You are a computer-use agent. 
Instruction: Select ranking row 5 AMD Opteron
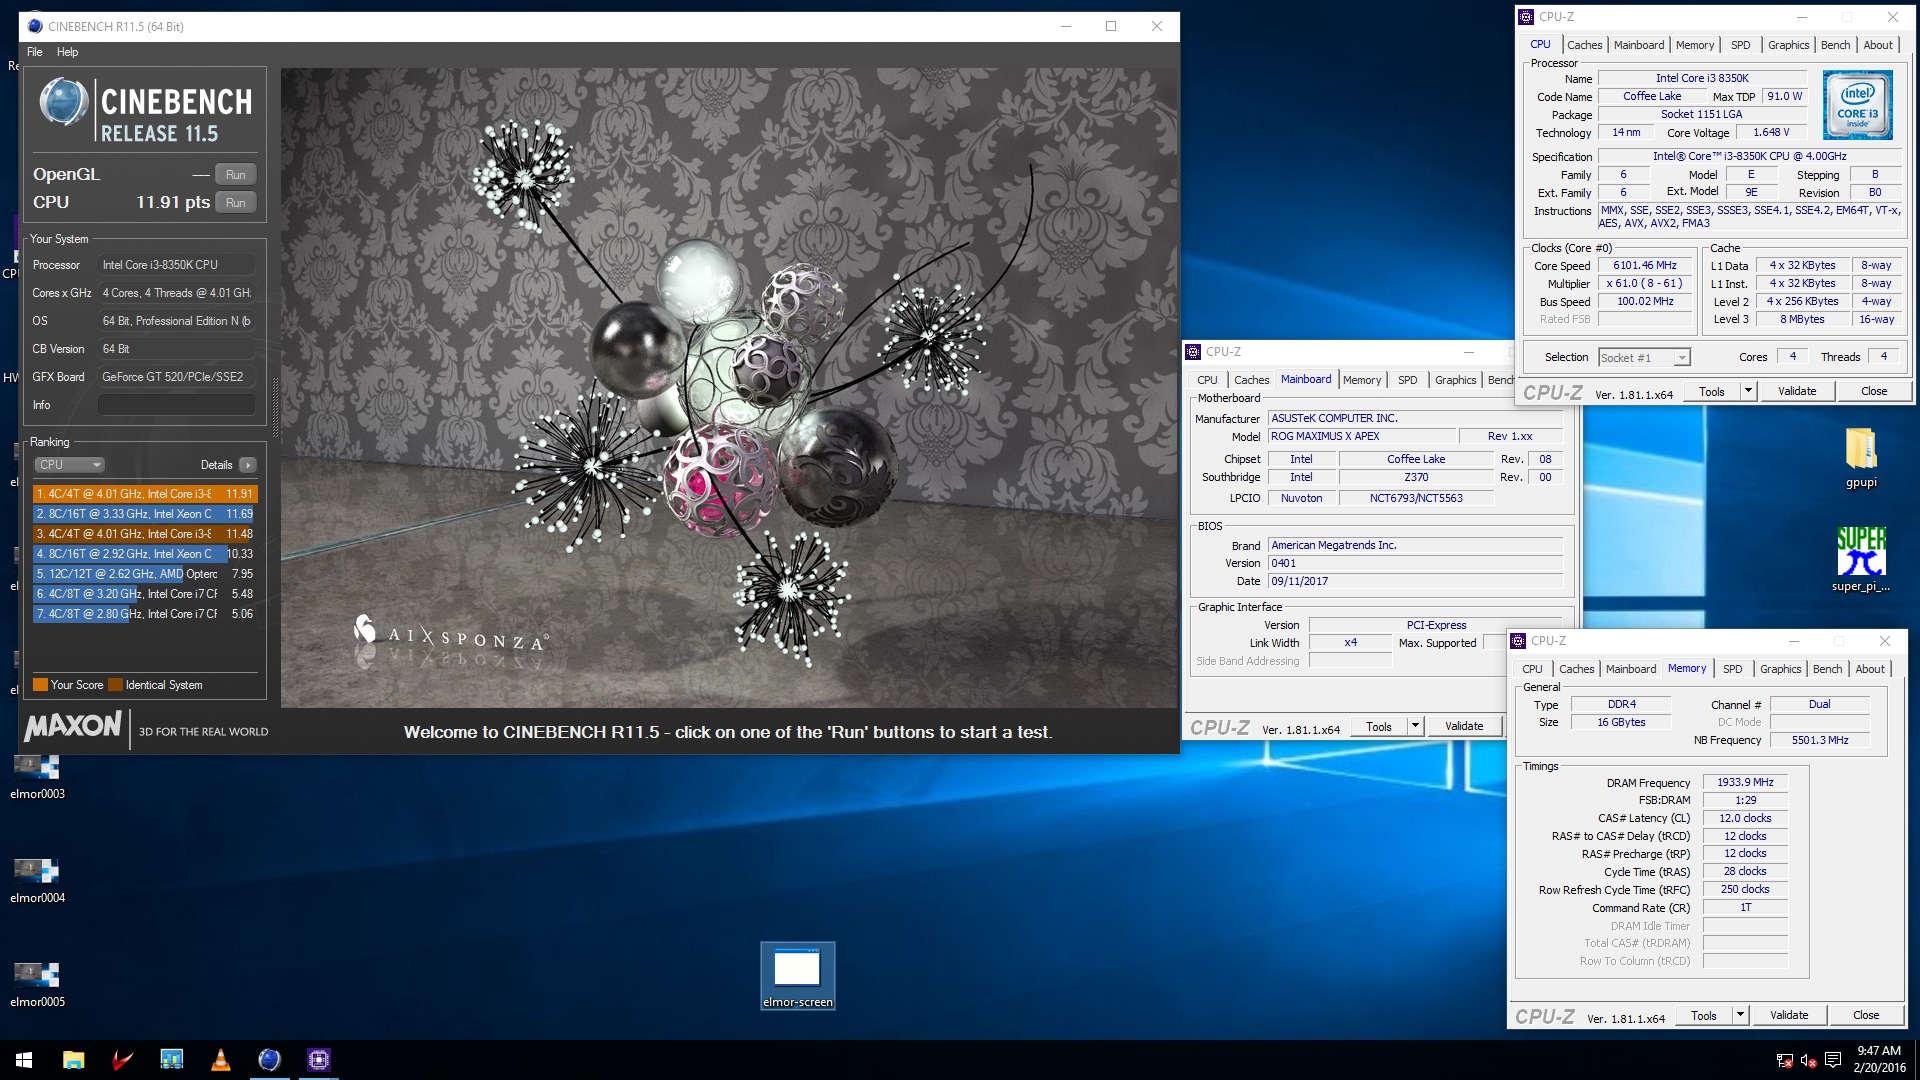click(145, 574)
